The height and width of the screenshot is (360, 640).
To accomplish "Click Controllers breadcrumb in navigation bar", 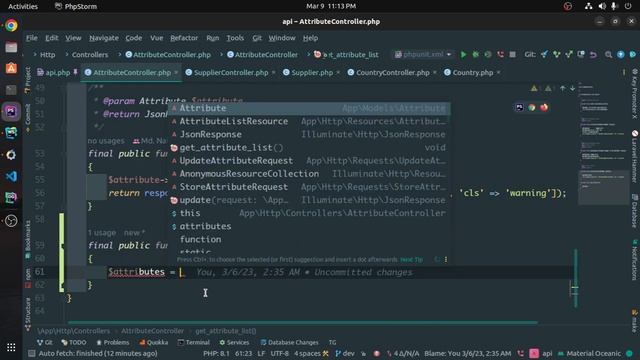I will pos(90,55).
